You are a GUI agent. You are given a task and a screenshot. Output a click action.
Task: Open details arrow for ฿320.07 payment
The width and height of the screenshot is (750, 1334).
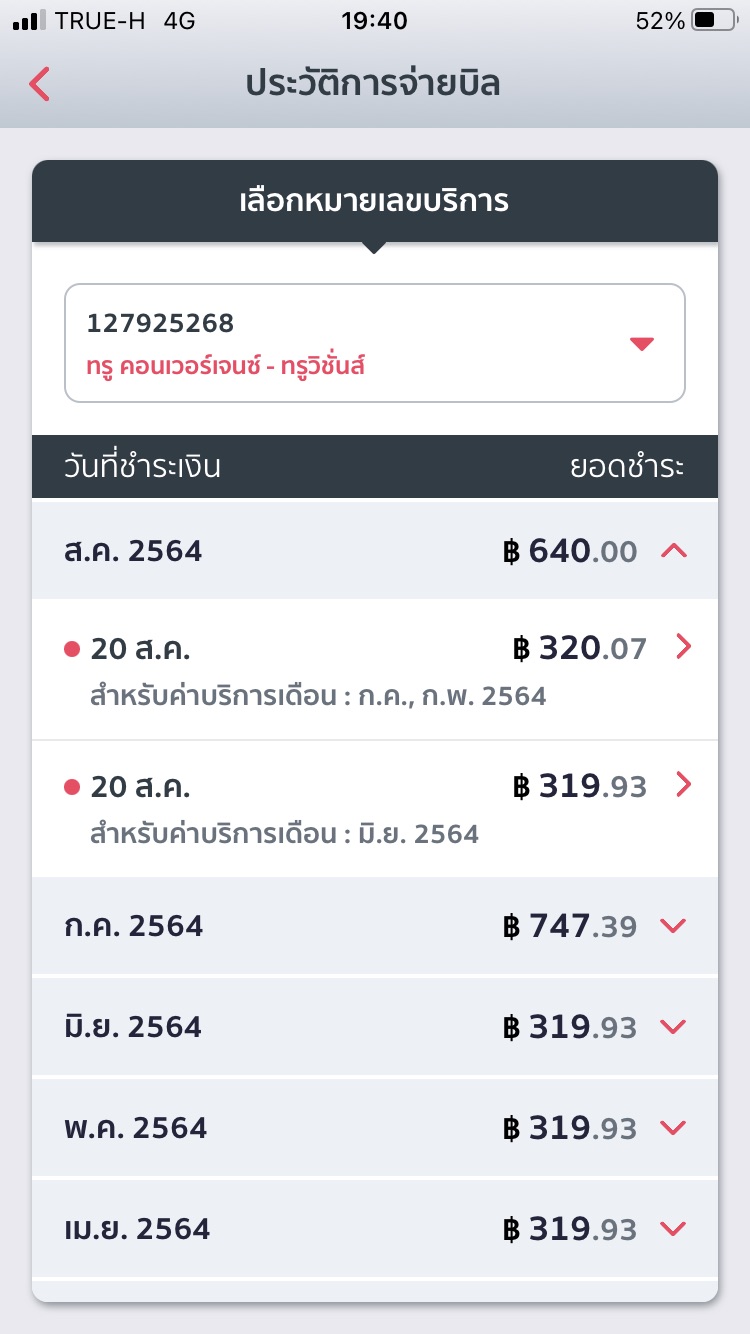684,648
